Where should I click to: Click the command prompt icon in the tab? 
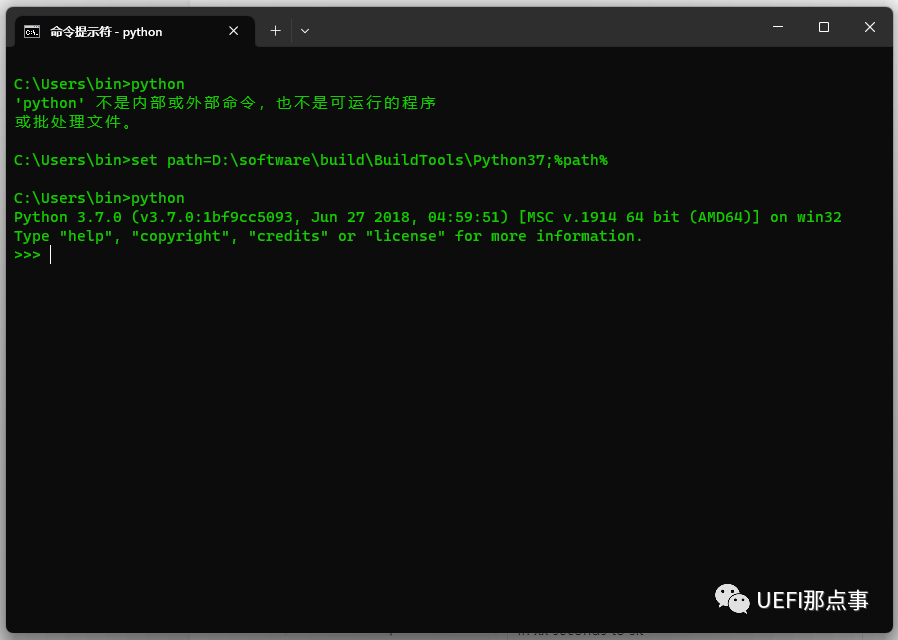tap(32, 31)
